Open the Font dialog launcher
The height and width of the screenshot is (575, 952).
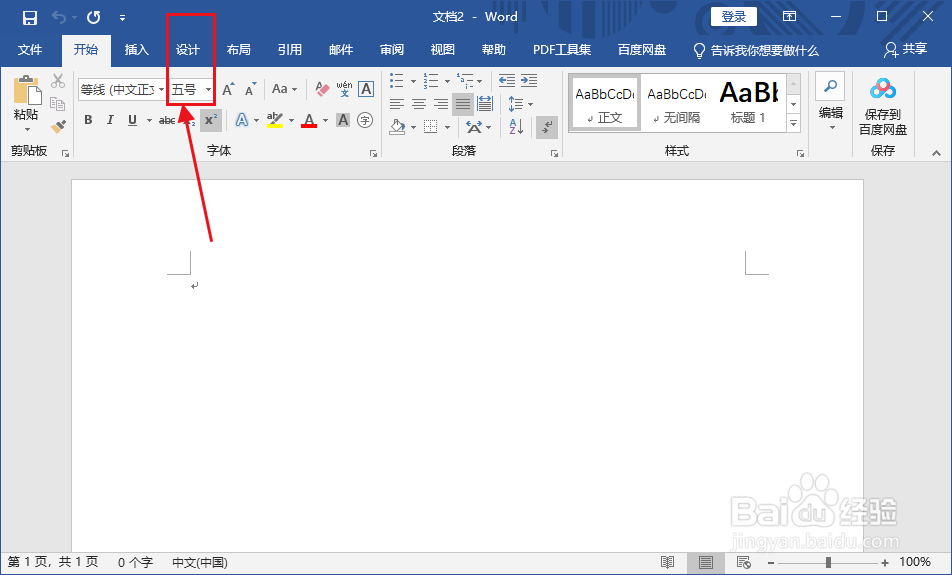point(373,154)
